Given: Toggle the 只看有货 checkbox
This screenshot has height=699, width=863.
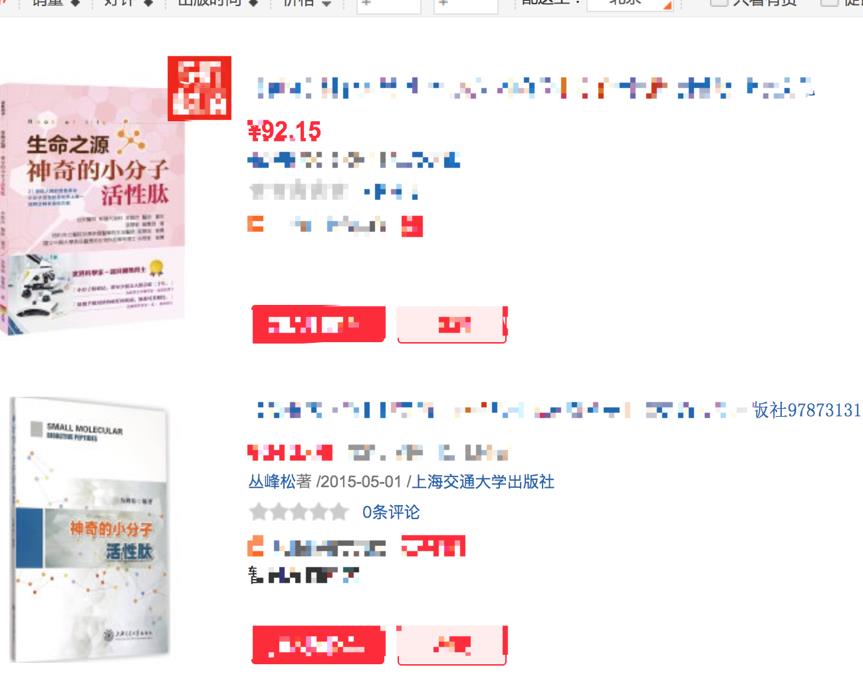Looking at the screenshot, I should [x=719, y=3].
